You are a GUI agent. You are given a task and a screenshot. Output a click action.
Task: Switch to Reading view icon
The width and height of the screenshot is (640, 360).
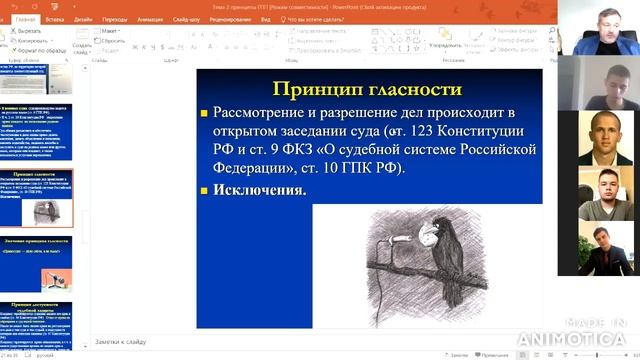(x=551, y=355)
